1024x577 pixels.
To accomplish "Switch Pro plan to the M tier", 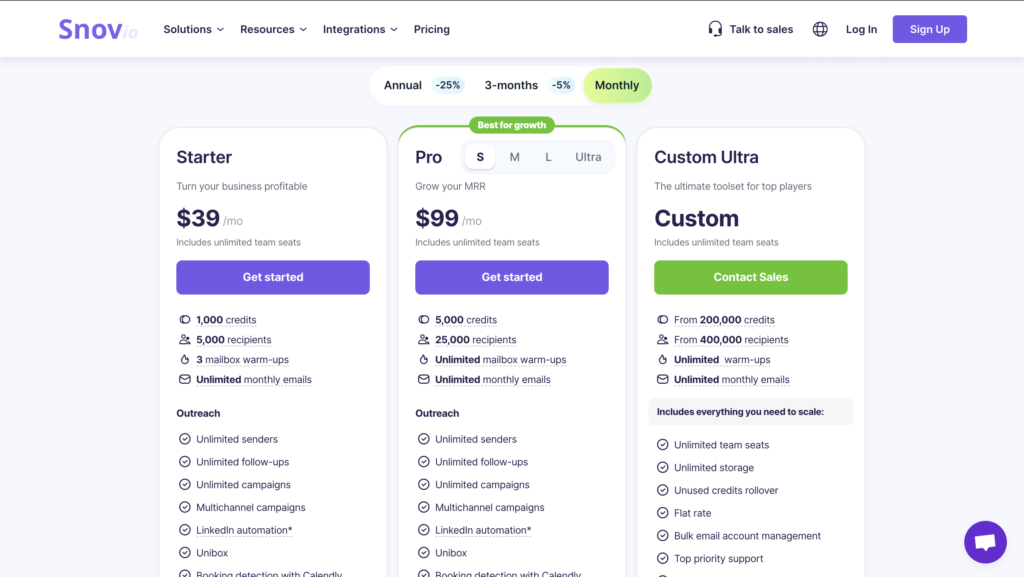I will 514,157.
